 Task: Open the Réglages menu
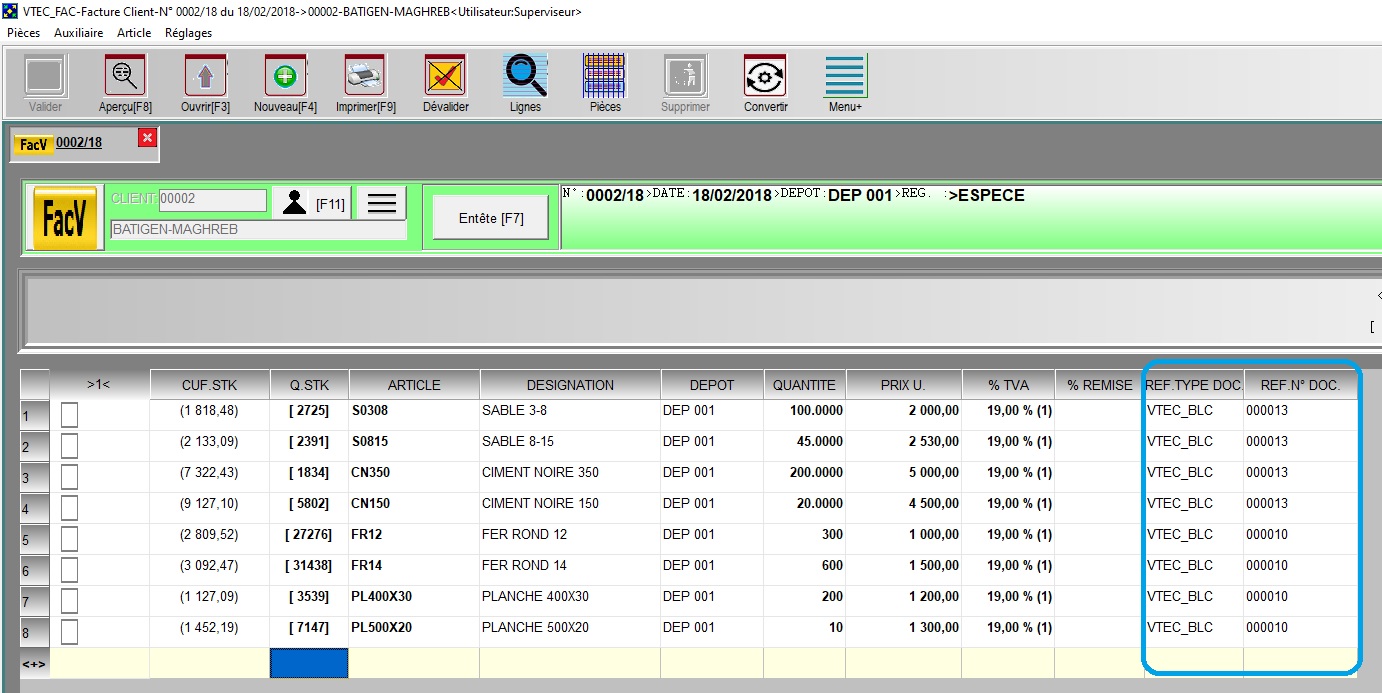pyautogui.click(x=189, y=33)
